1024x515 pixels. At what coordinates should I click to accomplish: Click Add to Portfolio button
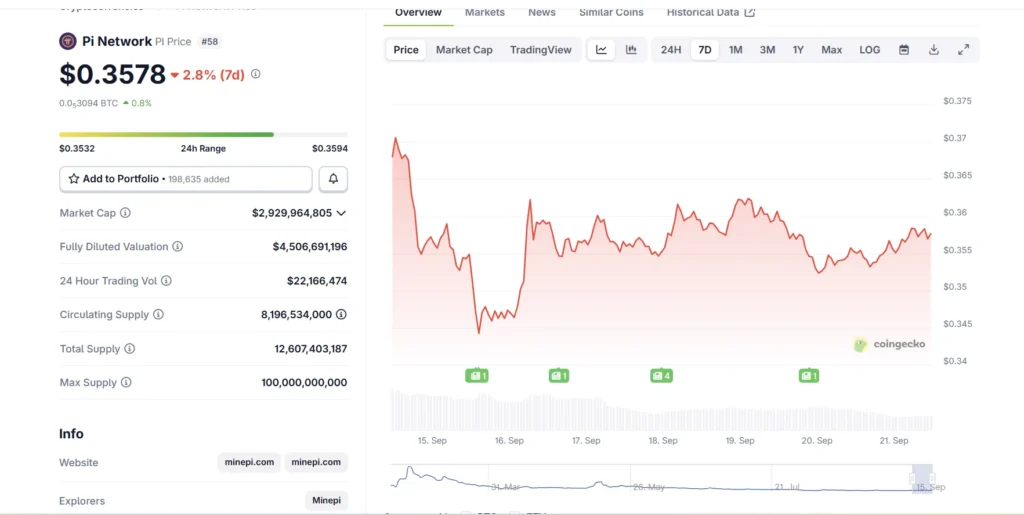[186, 179]
